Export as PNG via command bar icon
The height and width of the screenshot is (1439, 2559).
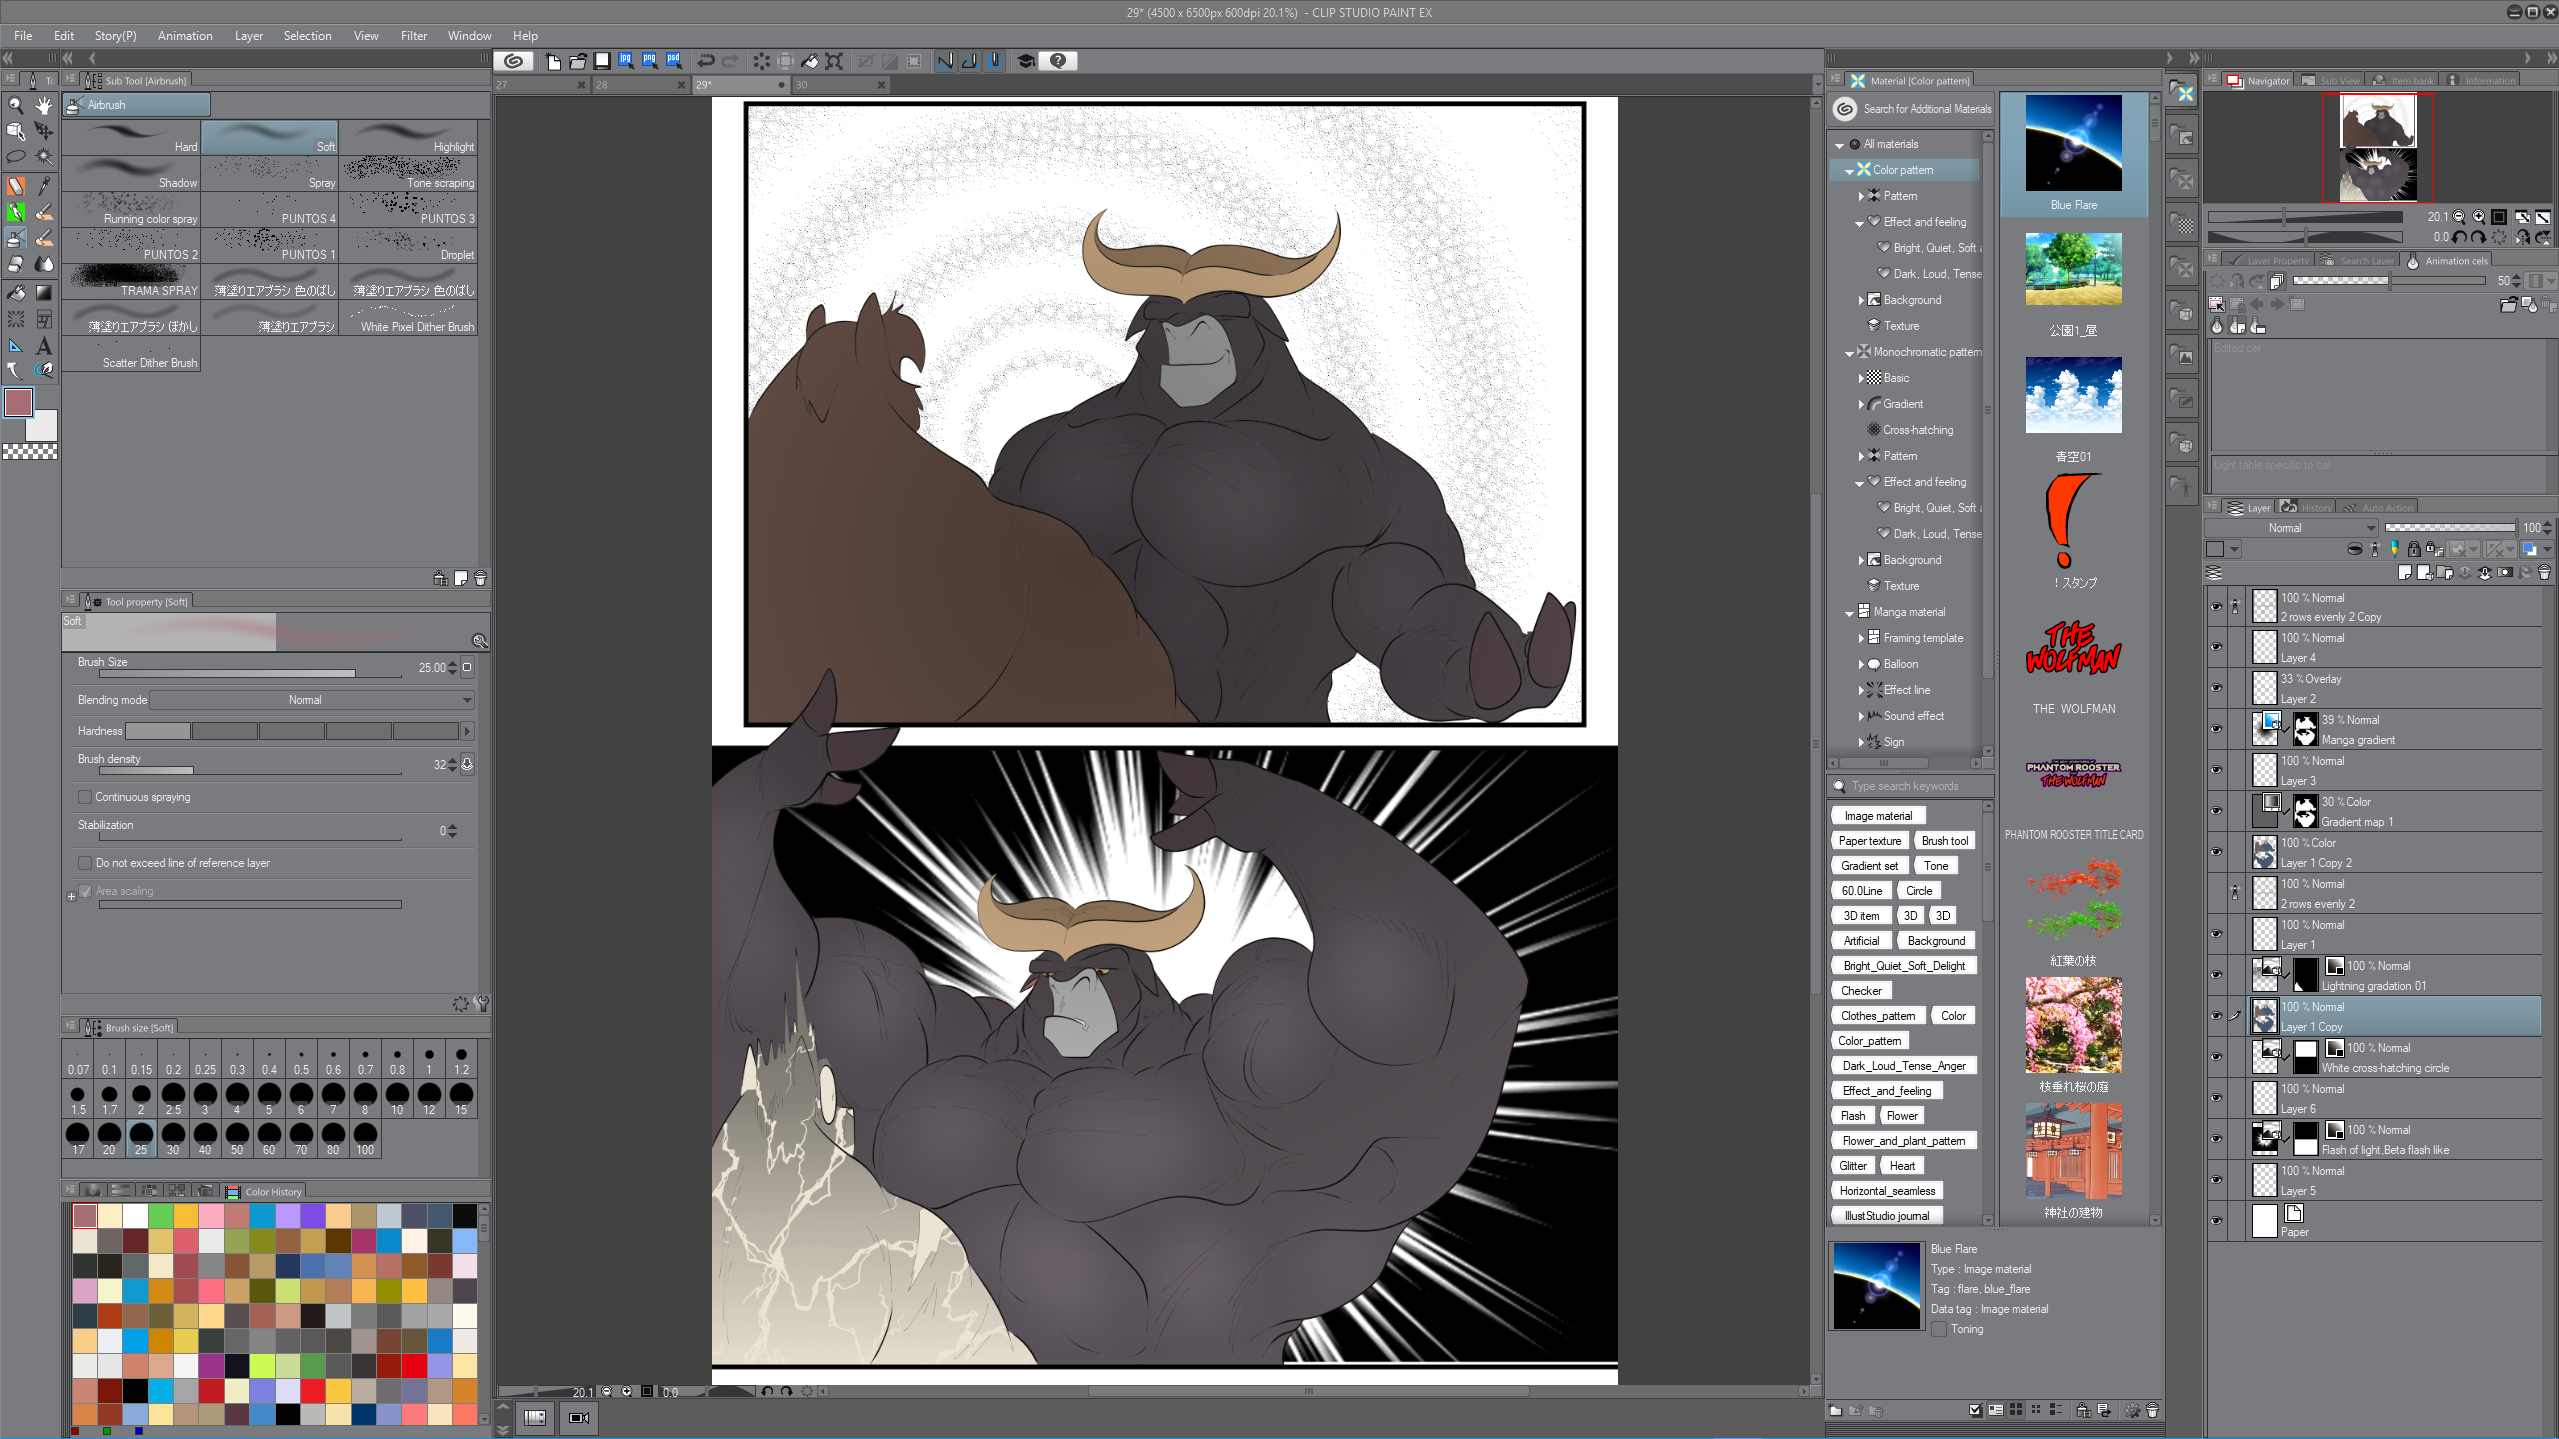point(650,61)
